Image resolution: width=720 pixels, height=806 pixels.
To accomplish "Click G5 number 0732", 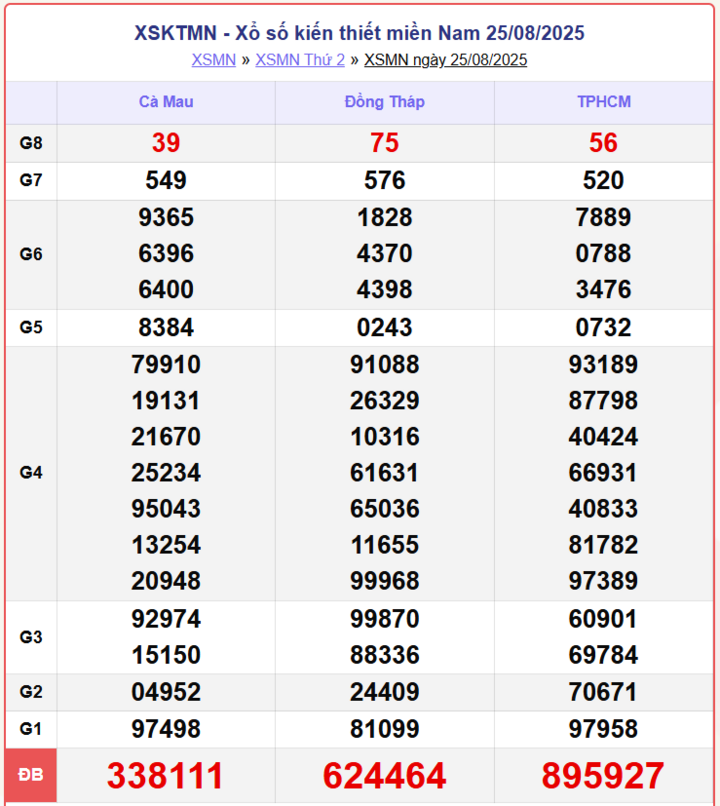I will pos(603,327).
